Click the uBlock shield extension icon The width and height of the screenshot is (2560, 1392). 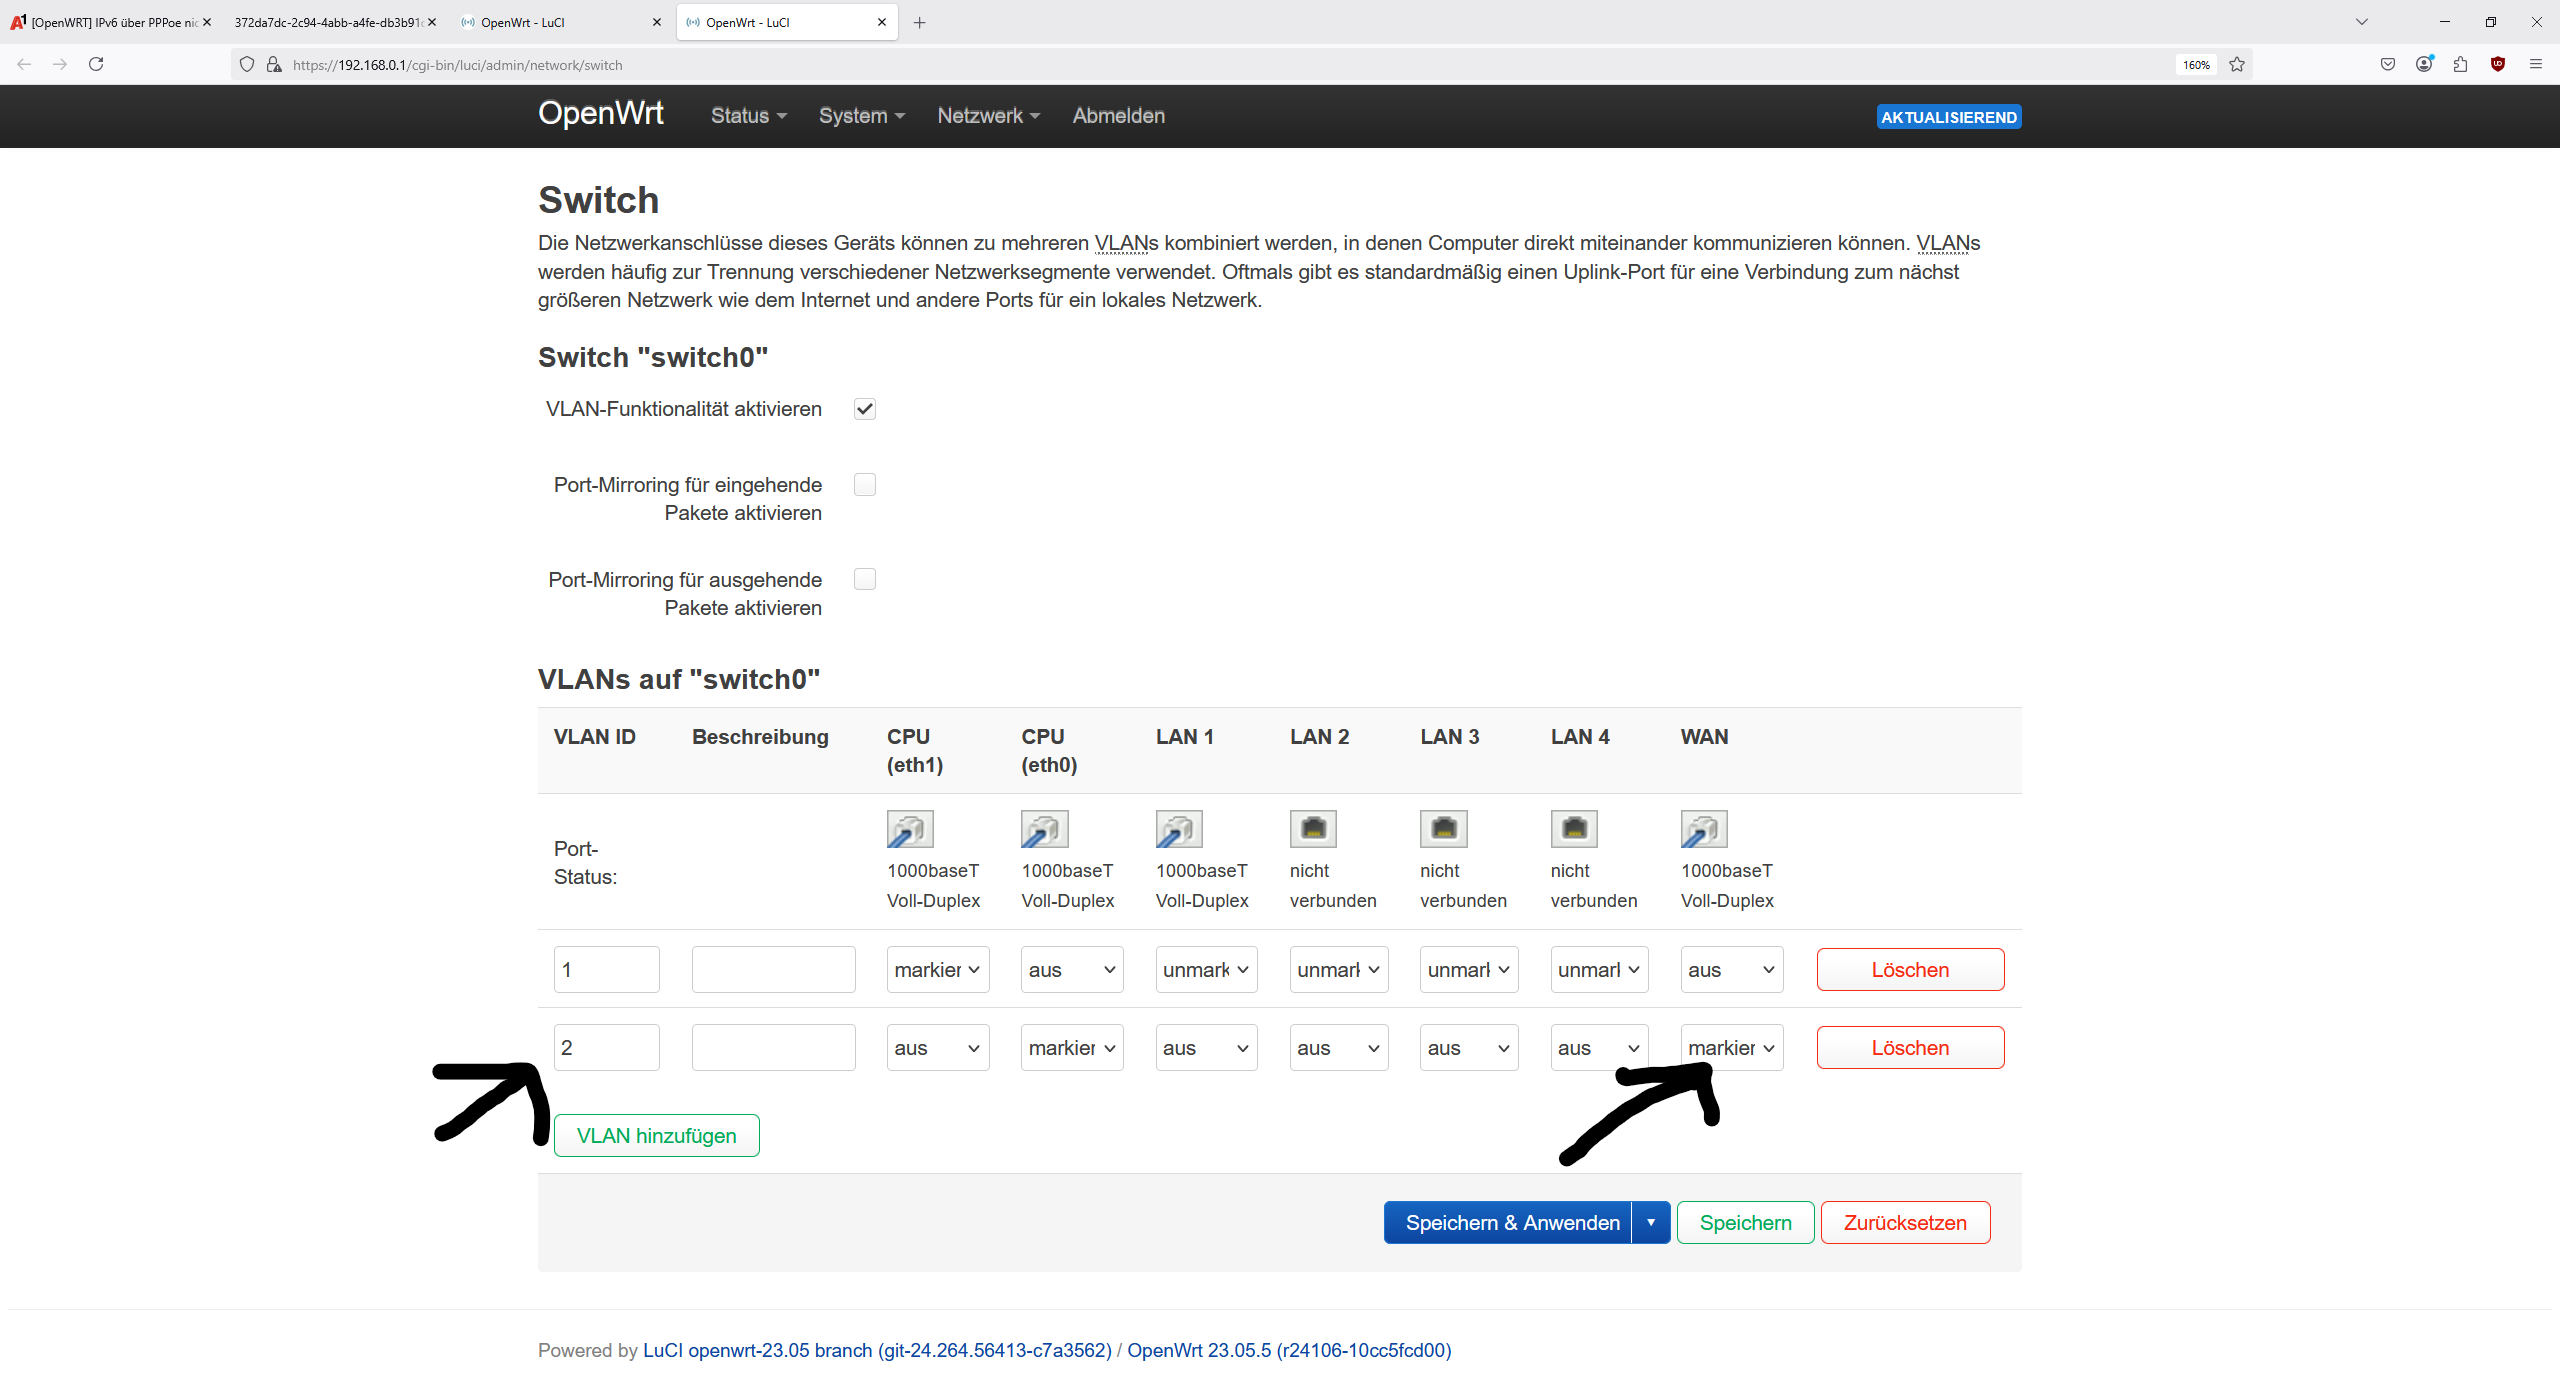click(x=2498, y=64)
